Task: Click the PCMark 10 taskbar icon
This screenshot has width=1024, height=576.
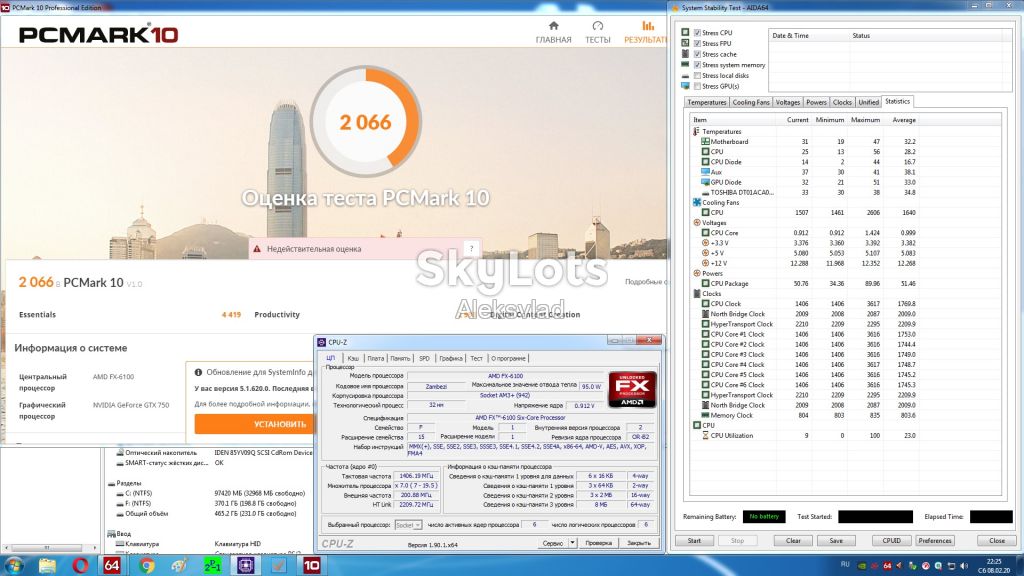Action: tap(312, 565)
